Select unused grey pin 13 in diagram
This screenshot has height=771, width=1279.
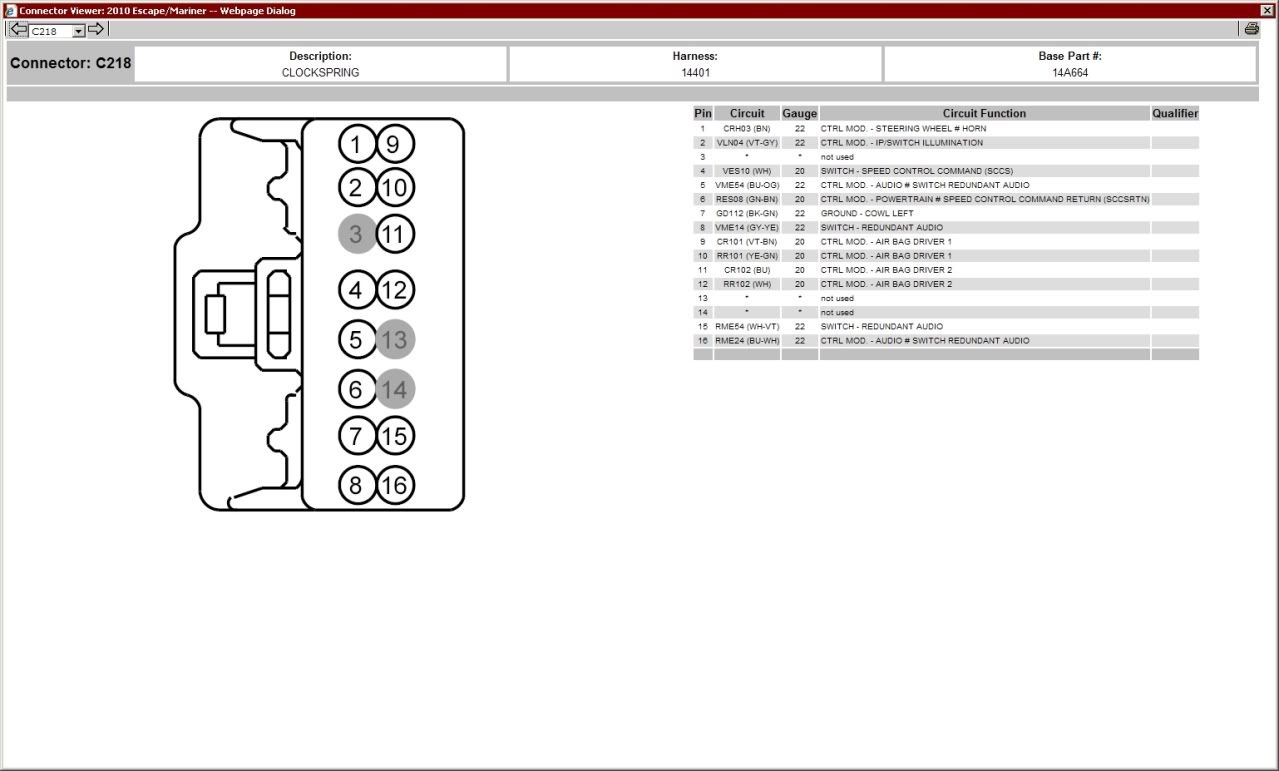[395, 340]
